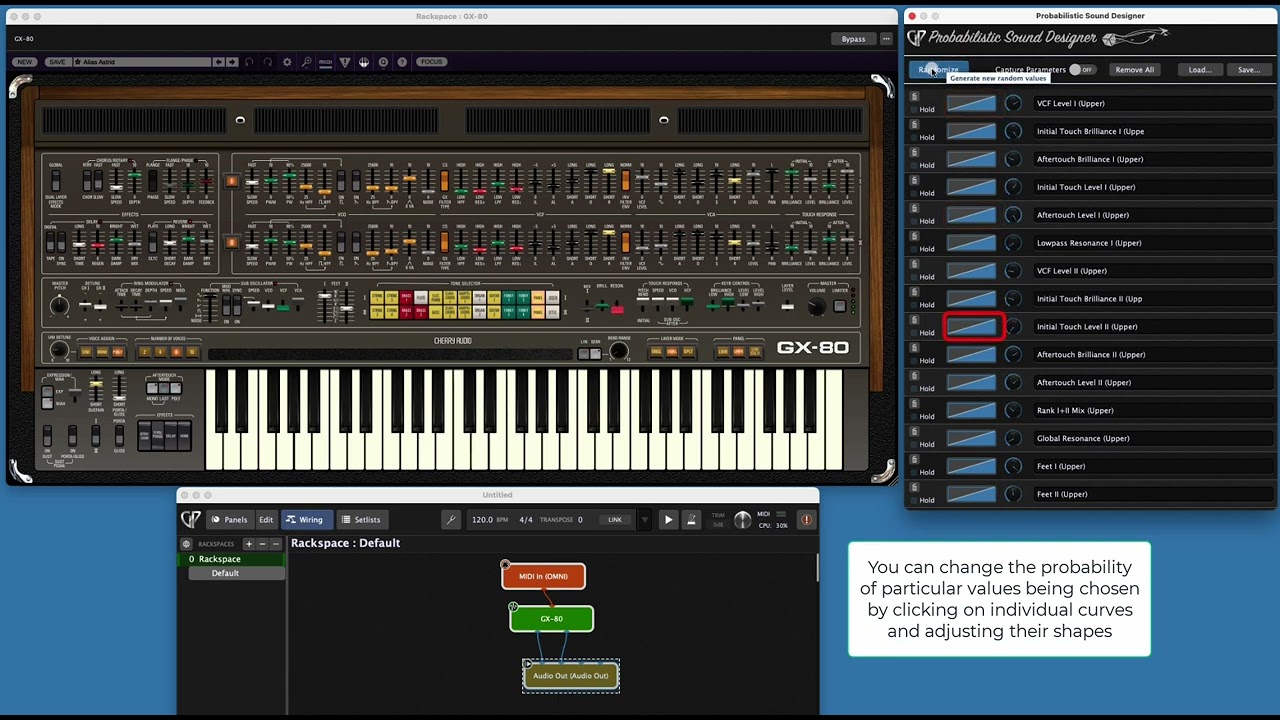The width and height of the screenshot is (1280, 720).
Task: Open the curve for Initial Touch Level II (Upper)
Action: pyautogui.click(x=971, y=327)
